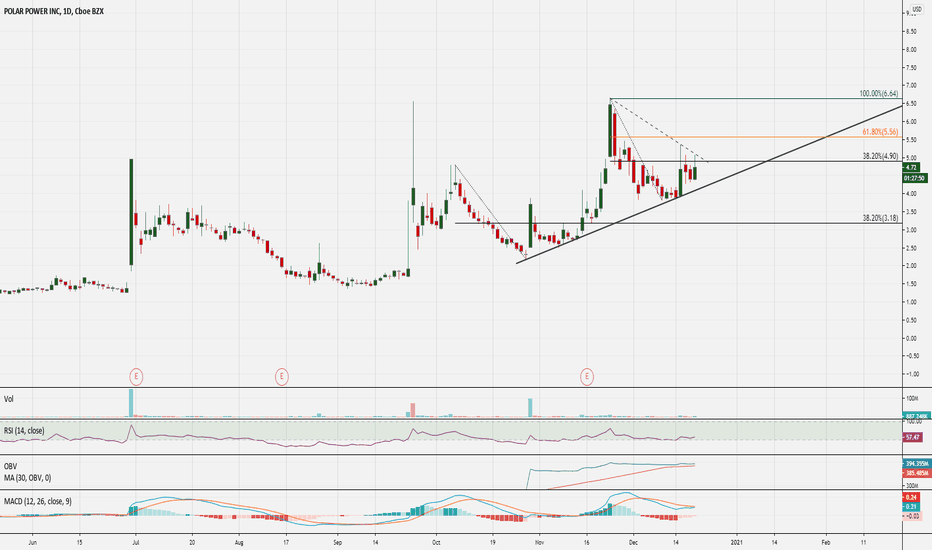This screenshot has width=932, height=550.
Task: Click the 100.00%(6.64) Fibonacci level label
Action: point(879,93)
